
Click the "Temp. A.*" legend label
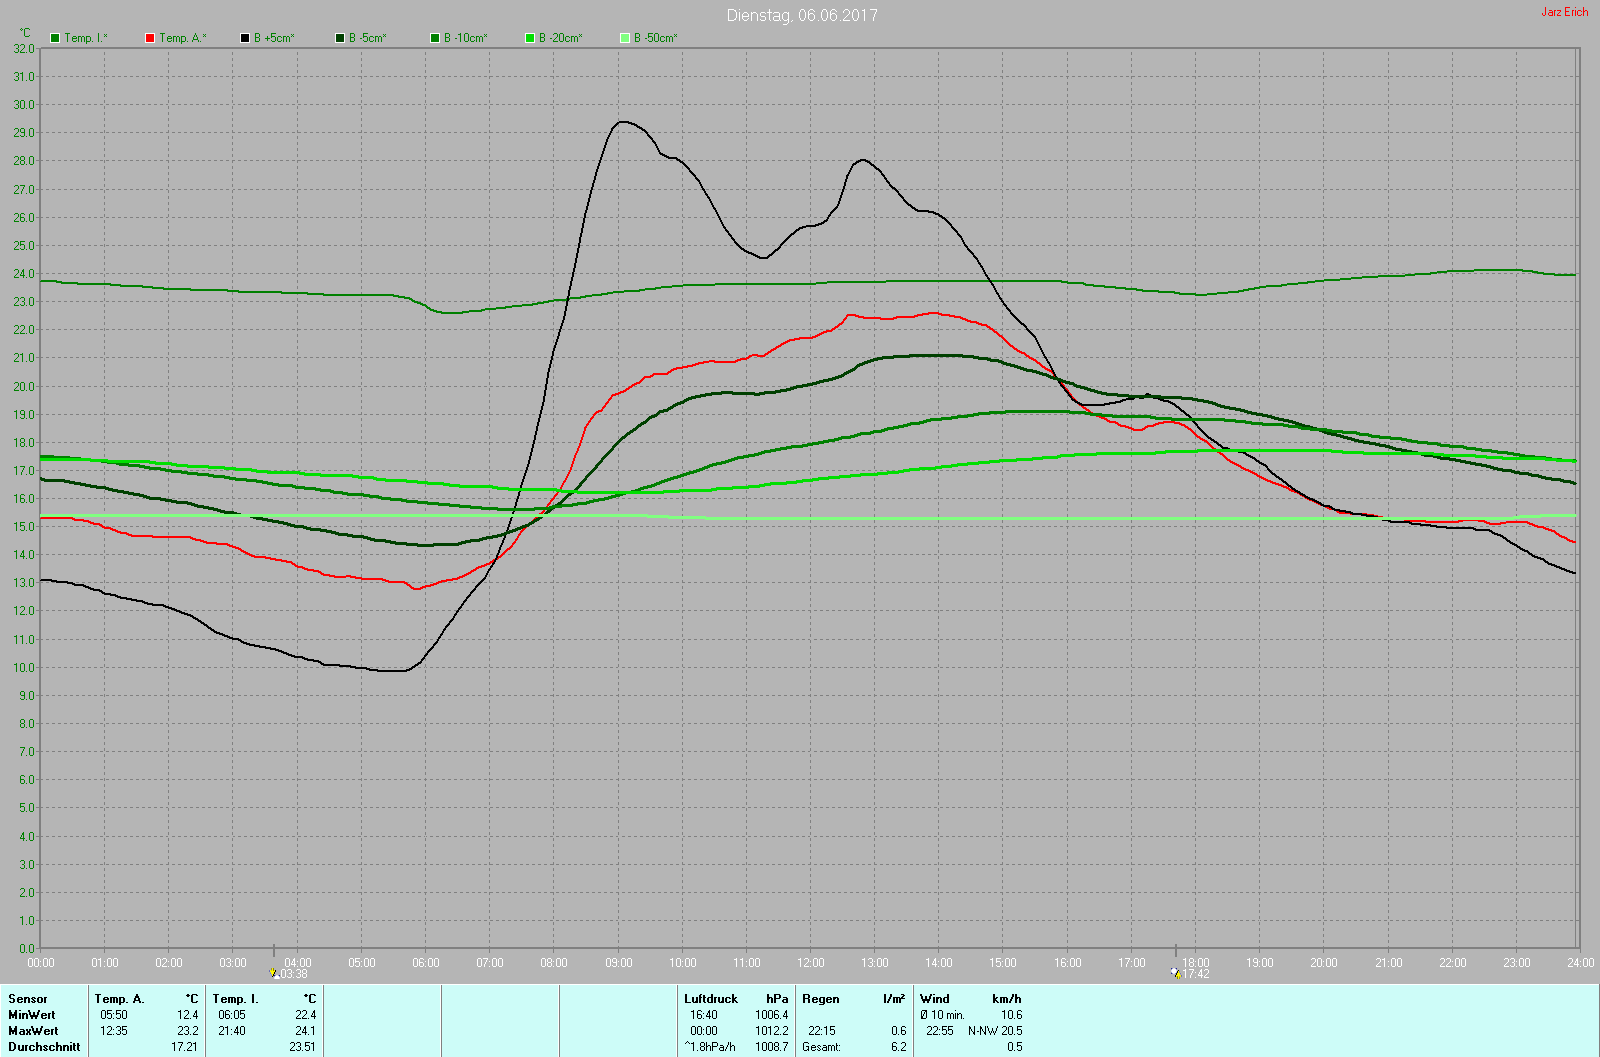point(183,38)
